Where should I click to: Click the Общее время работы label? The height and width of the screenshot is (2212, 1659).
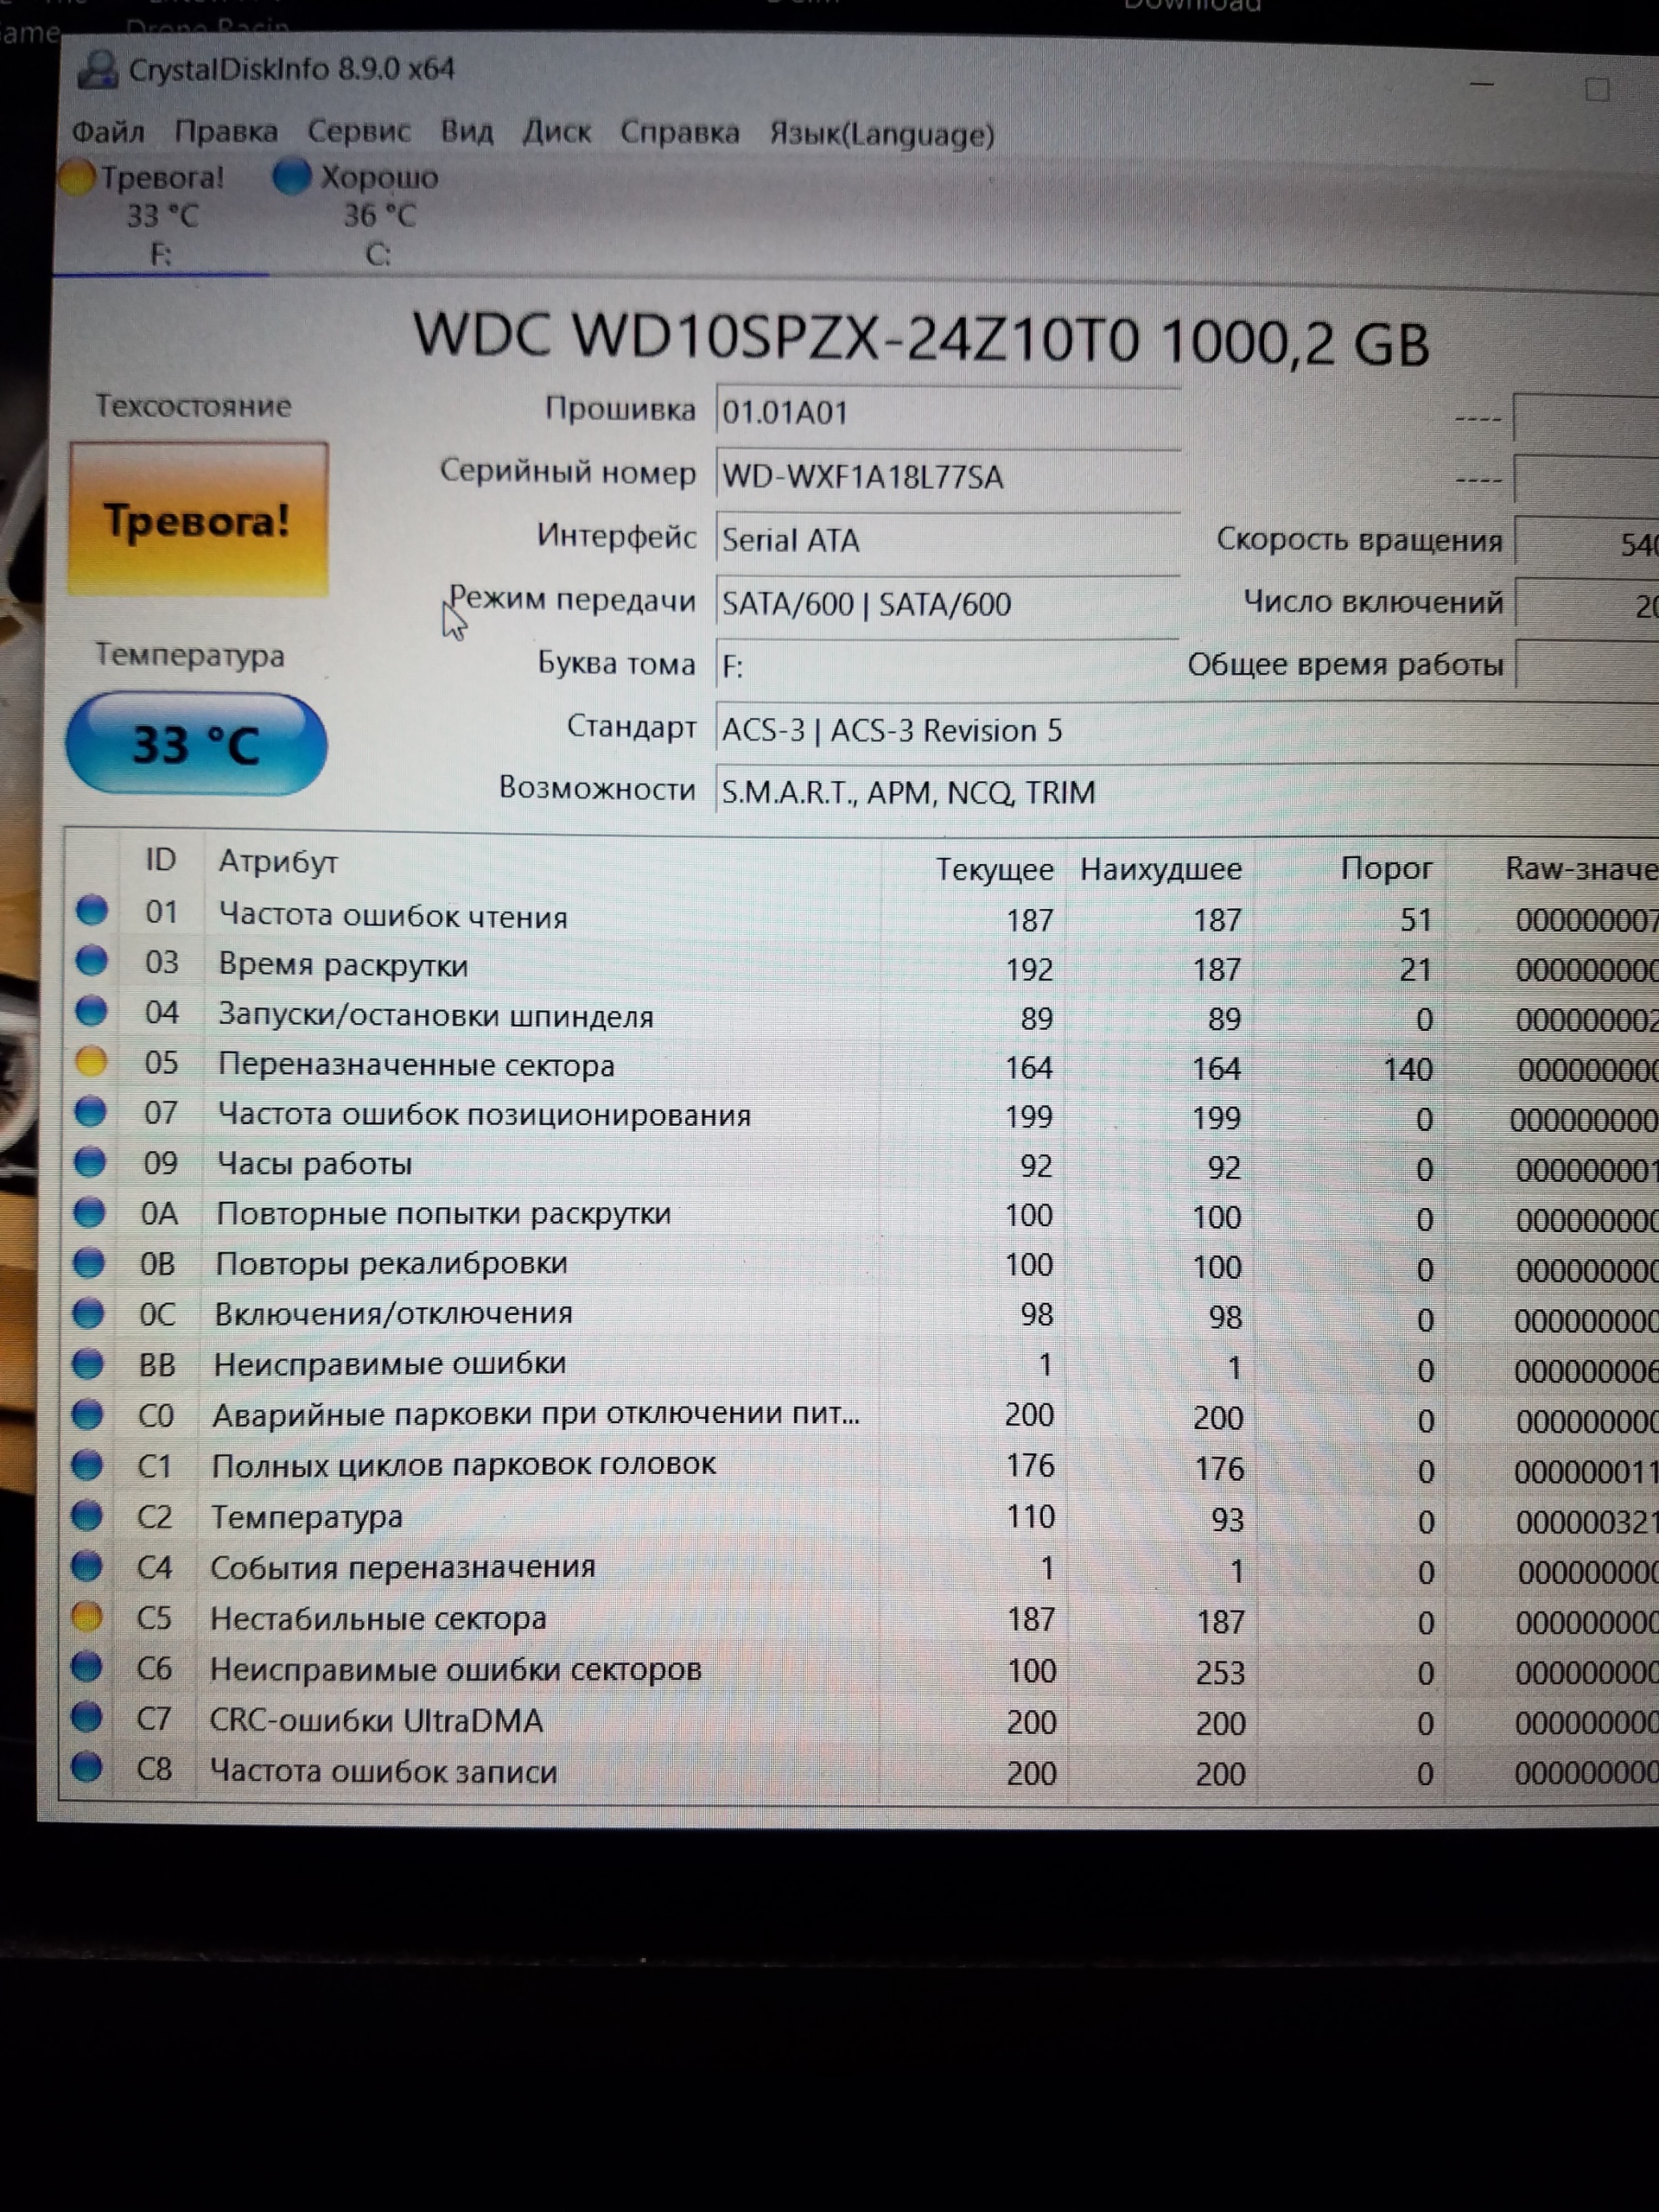[x=1345, y=665]
